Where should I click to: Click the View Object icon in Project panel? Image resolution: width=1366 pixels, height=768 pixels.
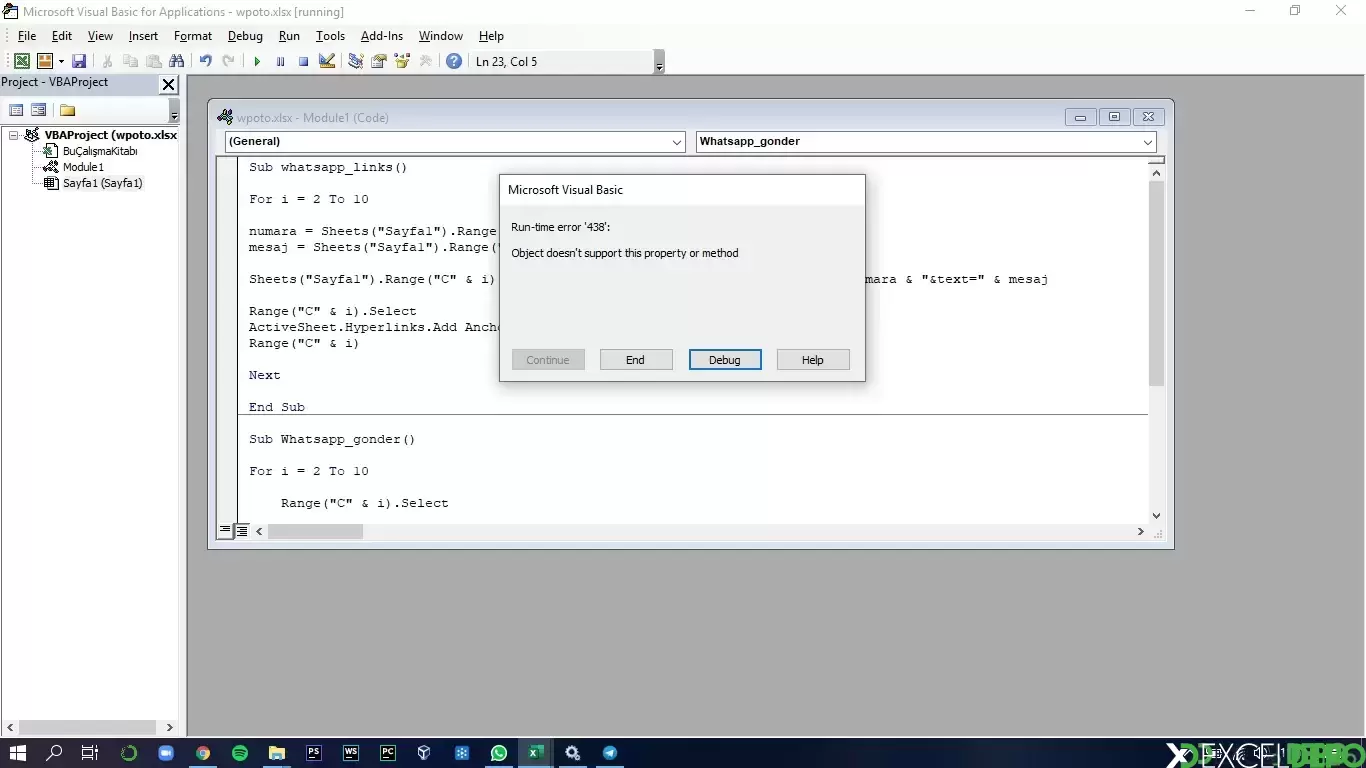coord(39,110)
